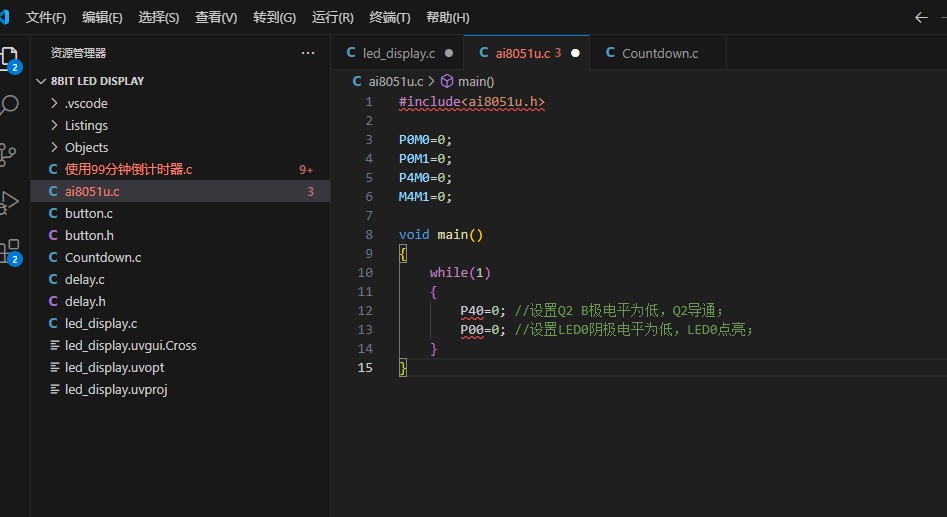
Task: Click unsaved dot on led_display.c tab
Action: coord(449,53)
